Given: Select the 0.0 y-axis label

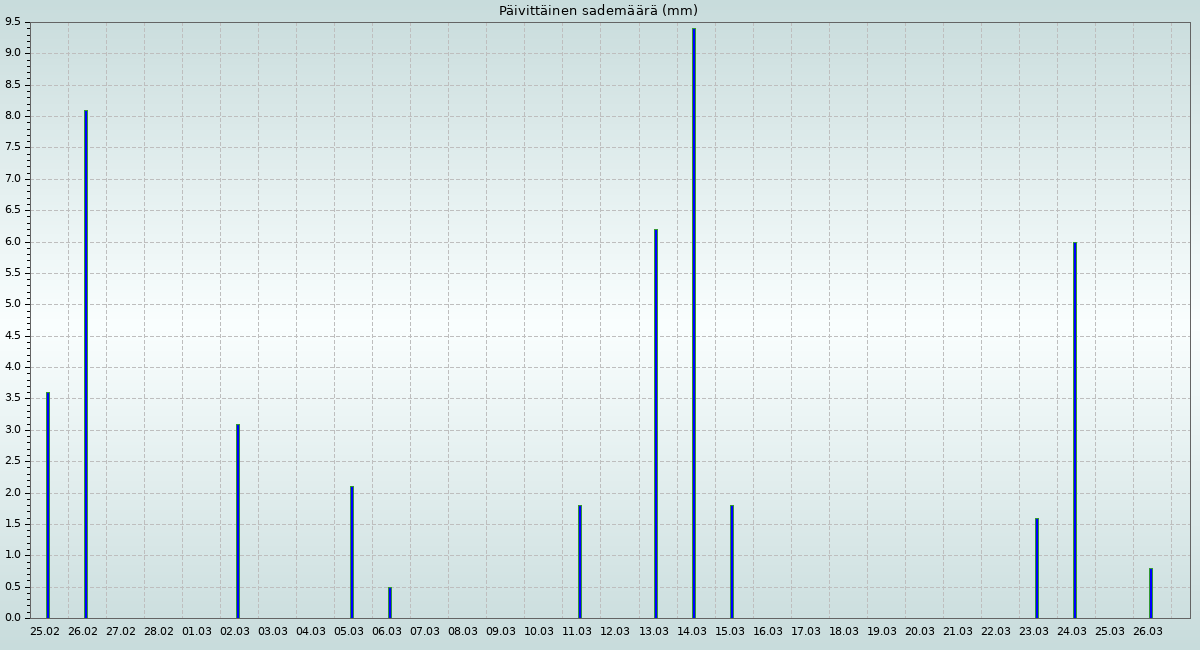Looking at the screenshot, I should pos(12,618).
